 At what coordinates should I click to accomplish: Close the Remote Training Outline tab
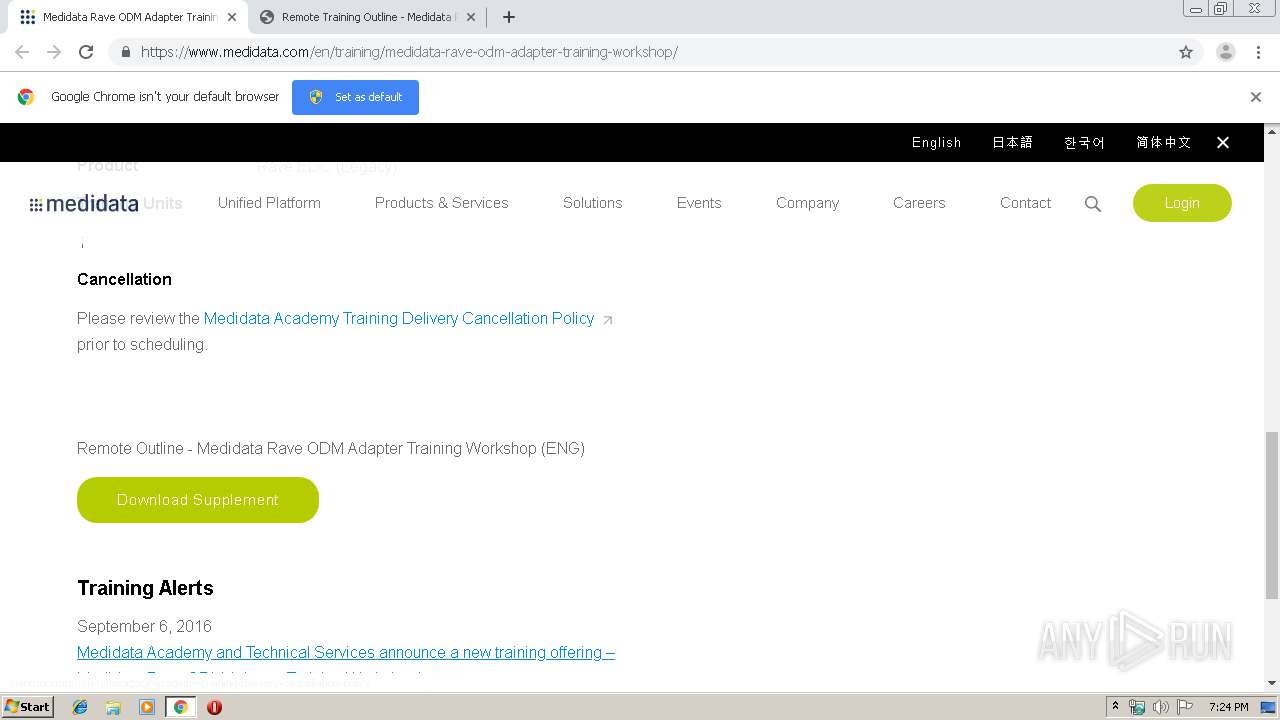click(471, 17)
